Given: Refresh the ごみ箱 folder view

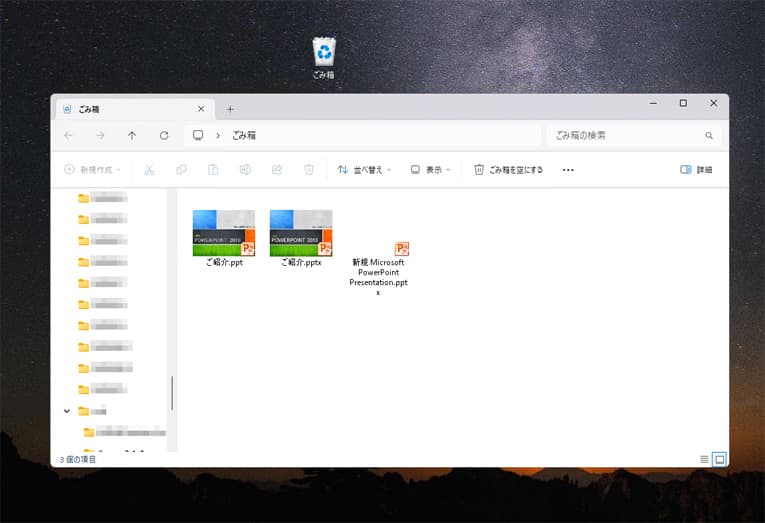Looking at the screenshot, I should point(164,135).
